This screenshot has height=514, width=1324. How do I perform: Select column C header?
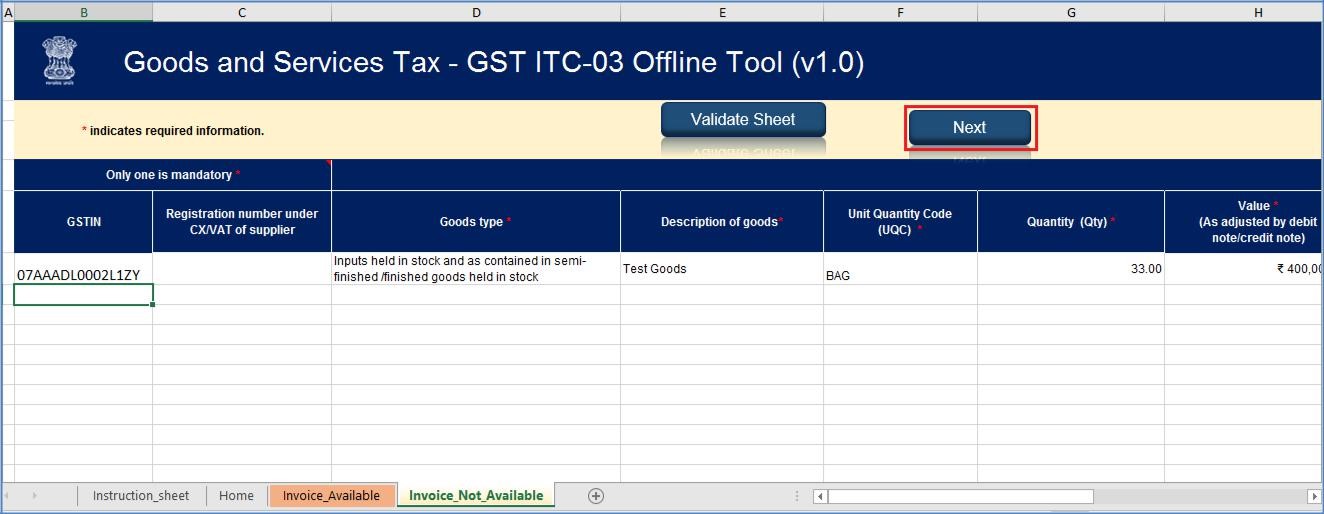pyautogui.click(x=242, y=12)
